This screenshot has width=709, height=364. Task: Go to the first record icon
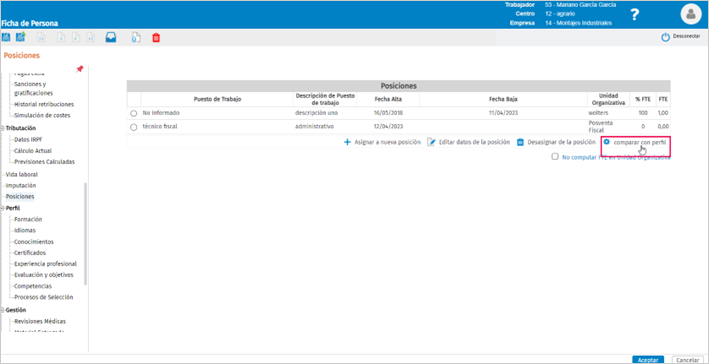click(41, 38)
